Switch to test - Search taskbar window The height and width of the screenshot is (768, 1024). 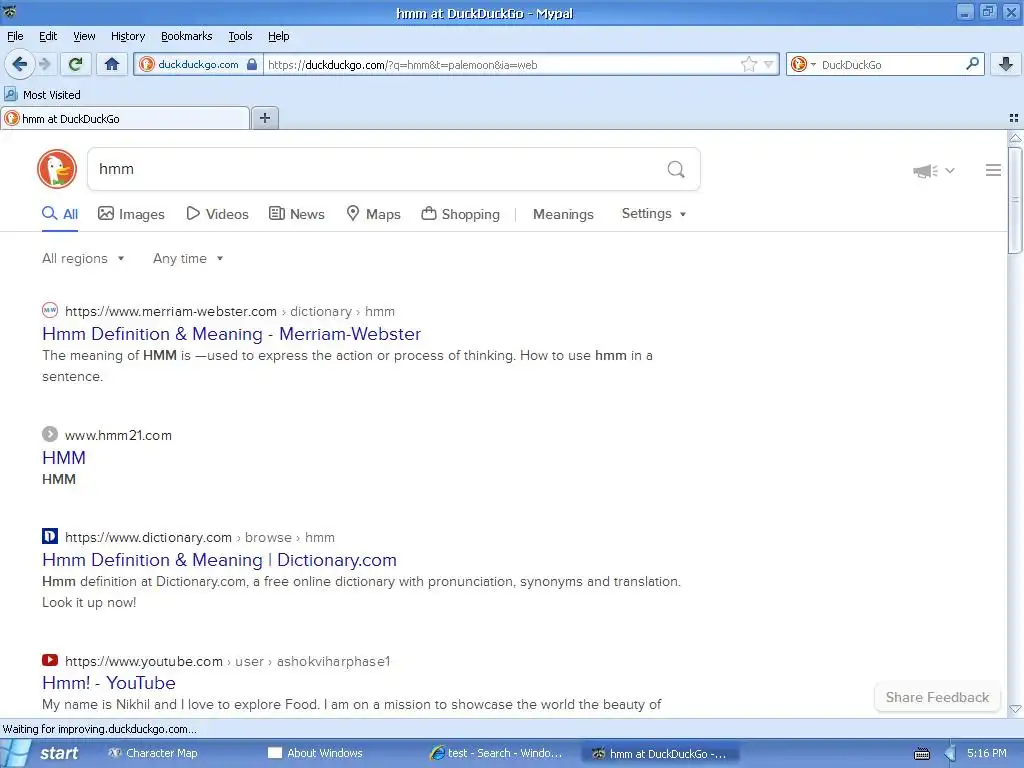point(496,753)
